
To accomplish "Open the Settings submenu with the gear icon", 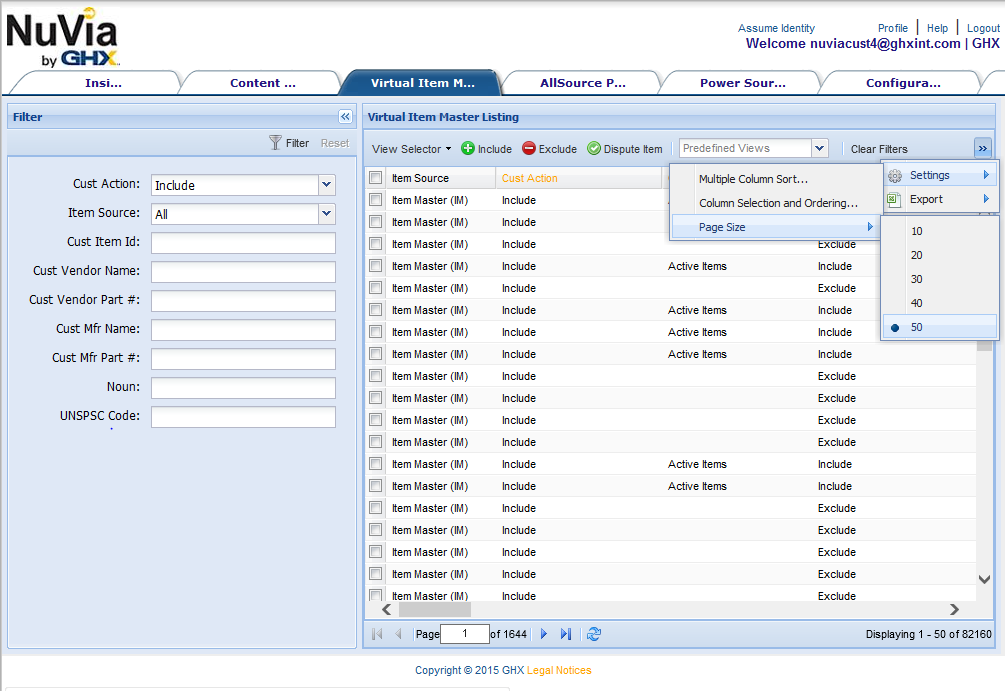I will click(x=940, y=175).
